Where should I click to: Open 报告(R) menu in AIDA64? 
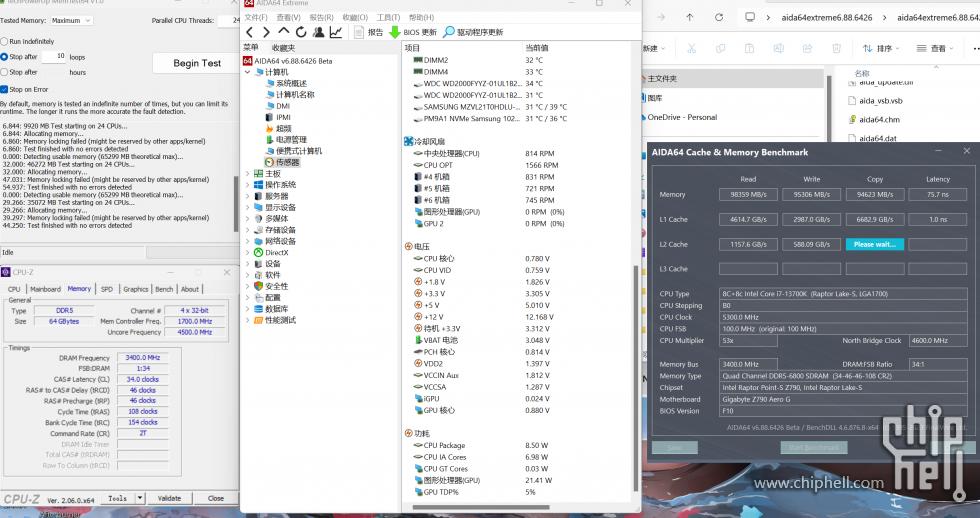pyautogui.click(x=322, y=17)
